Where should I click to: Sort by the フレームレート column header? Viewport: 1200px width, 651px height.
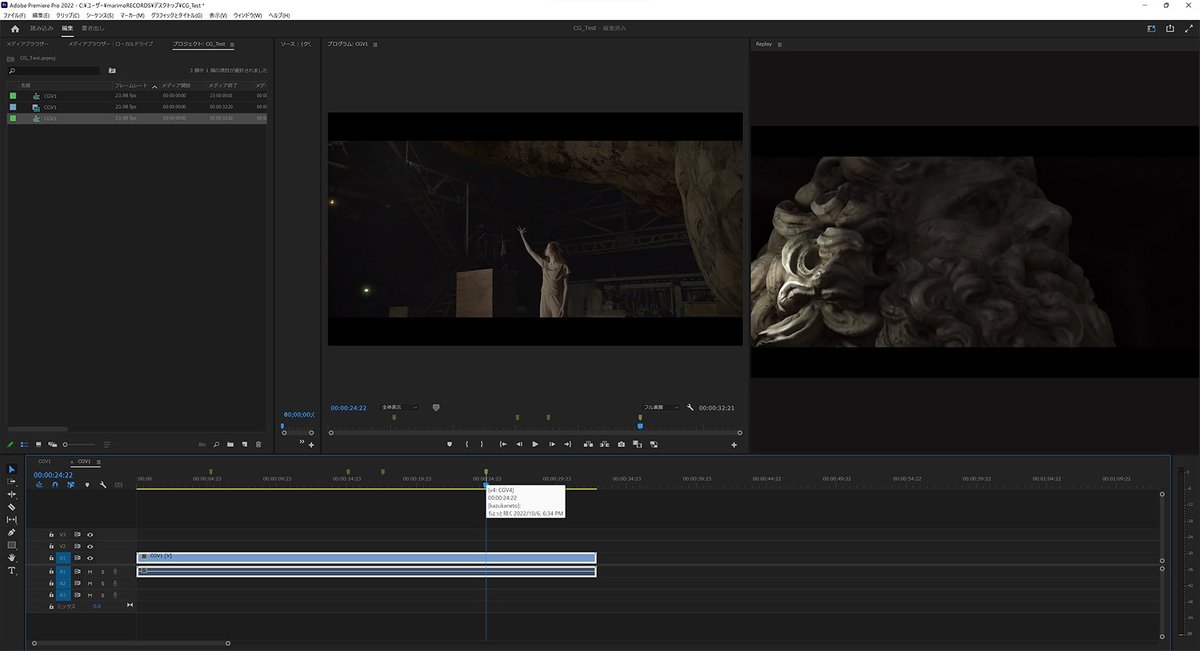tap(131, 86)
